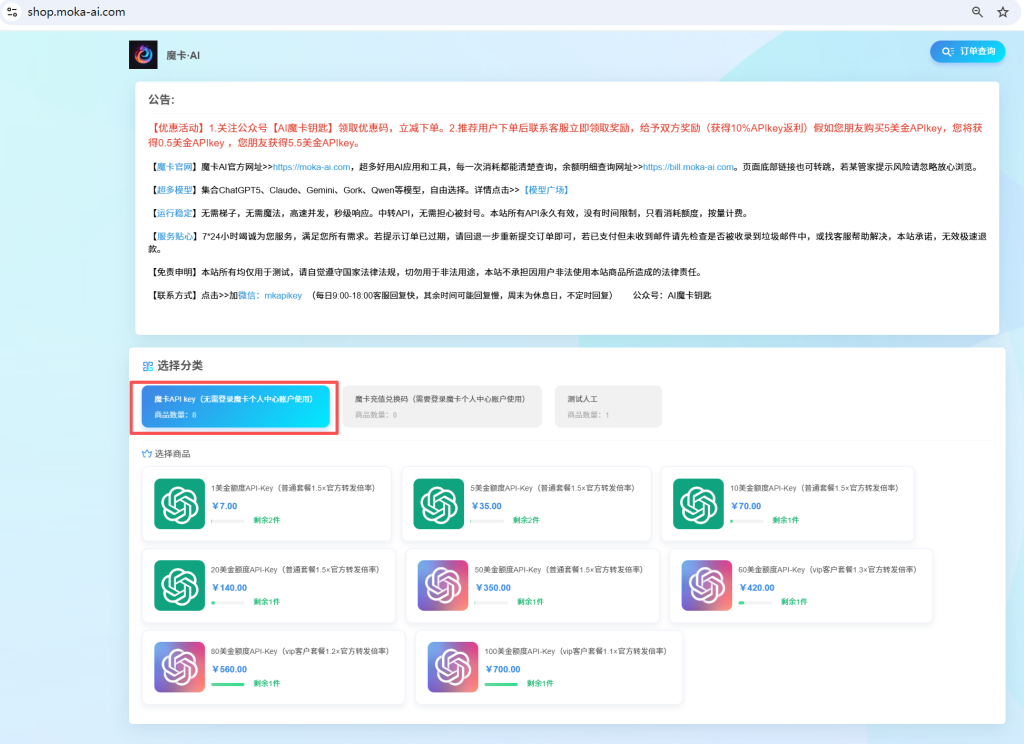
Task: Bookmark this page with the star icon
Action: (x=1003, y=12)
